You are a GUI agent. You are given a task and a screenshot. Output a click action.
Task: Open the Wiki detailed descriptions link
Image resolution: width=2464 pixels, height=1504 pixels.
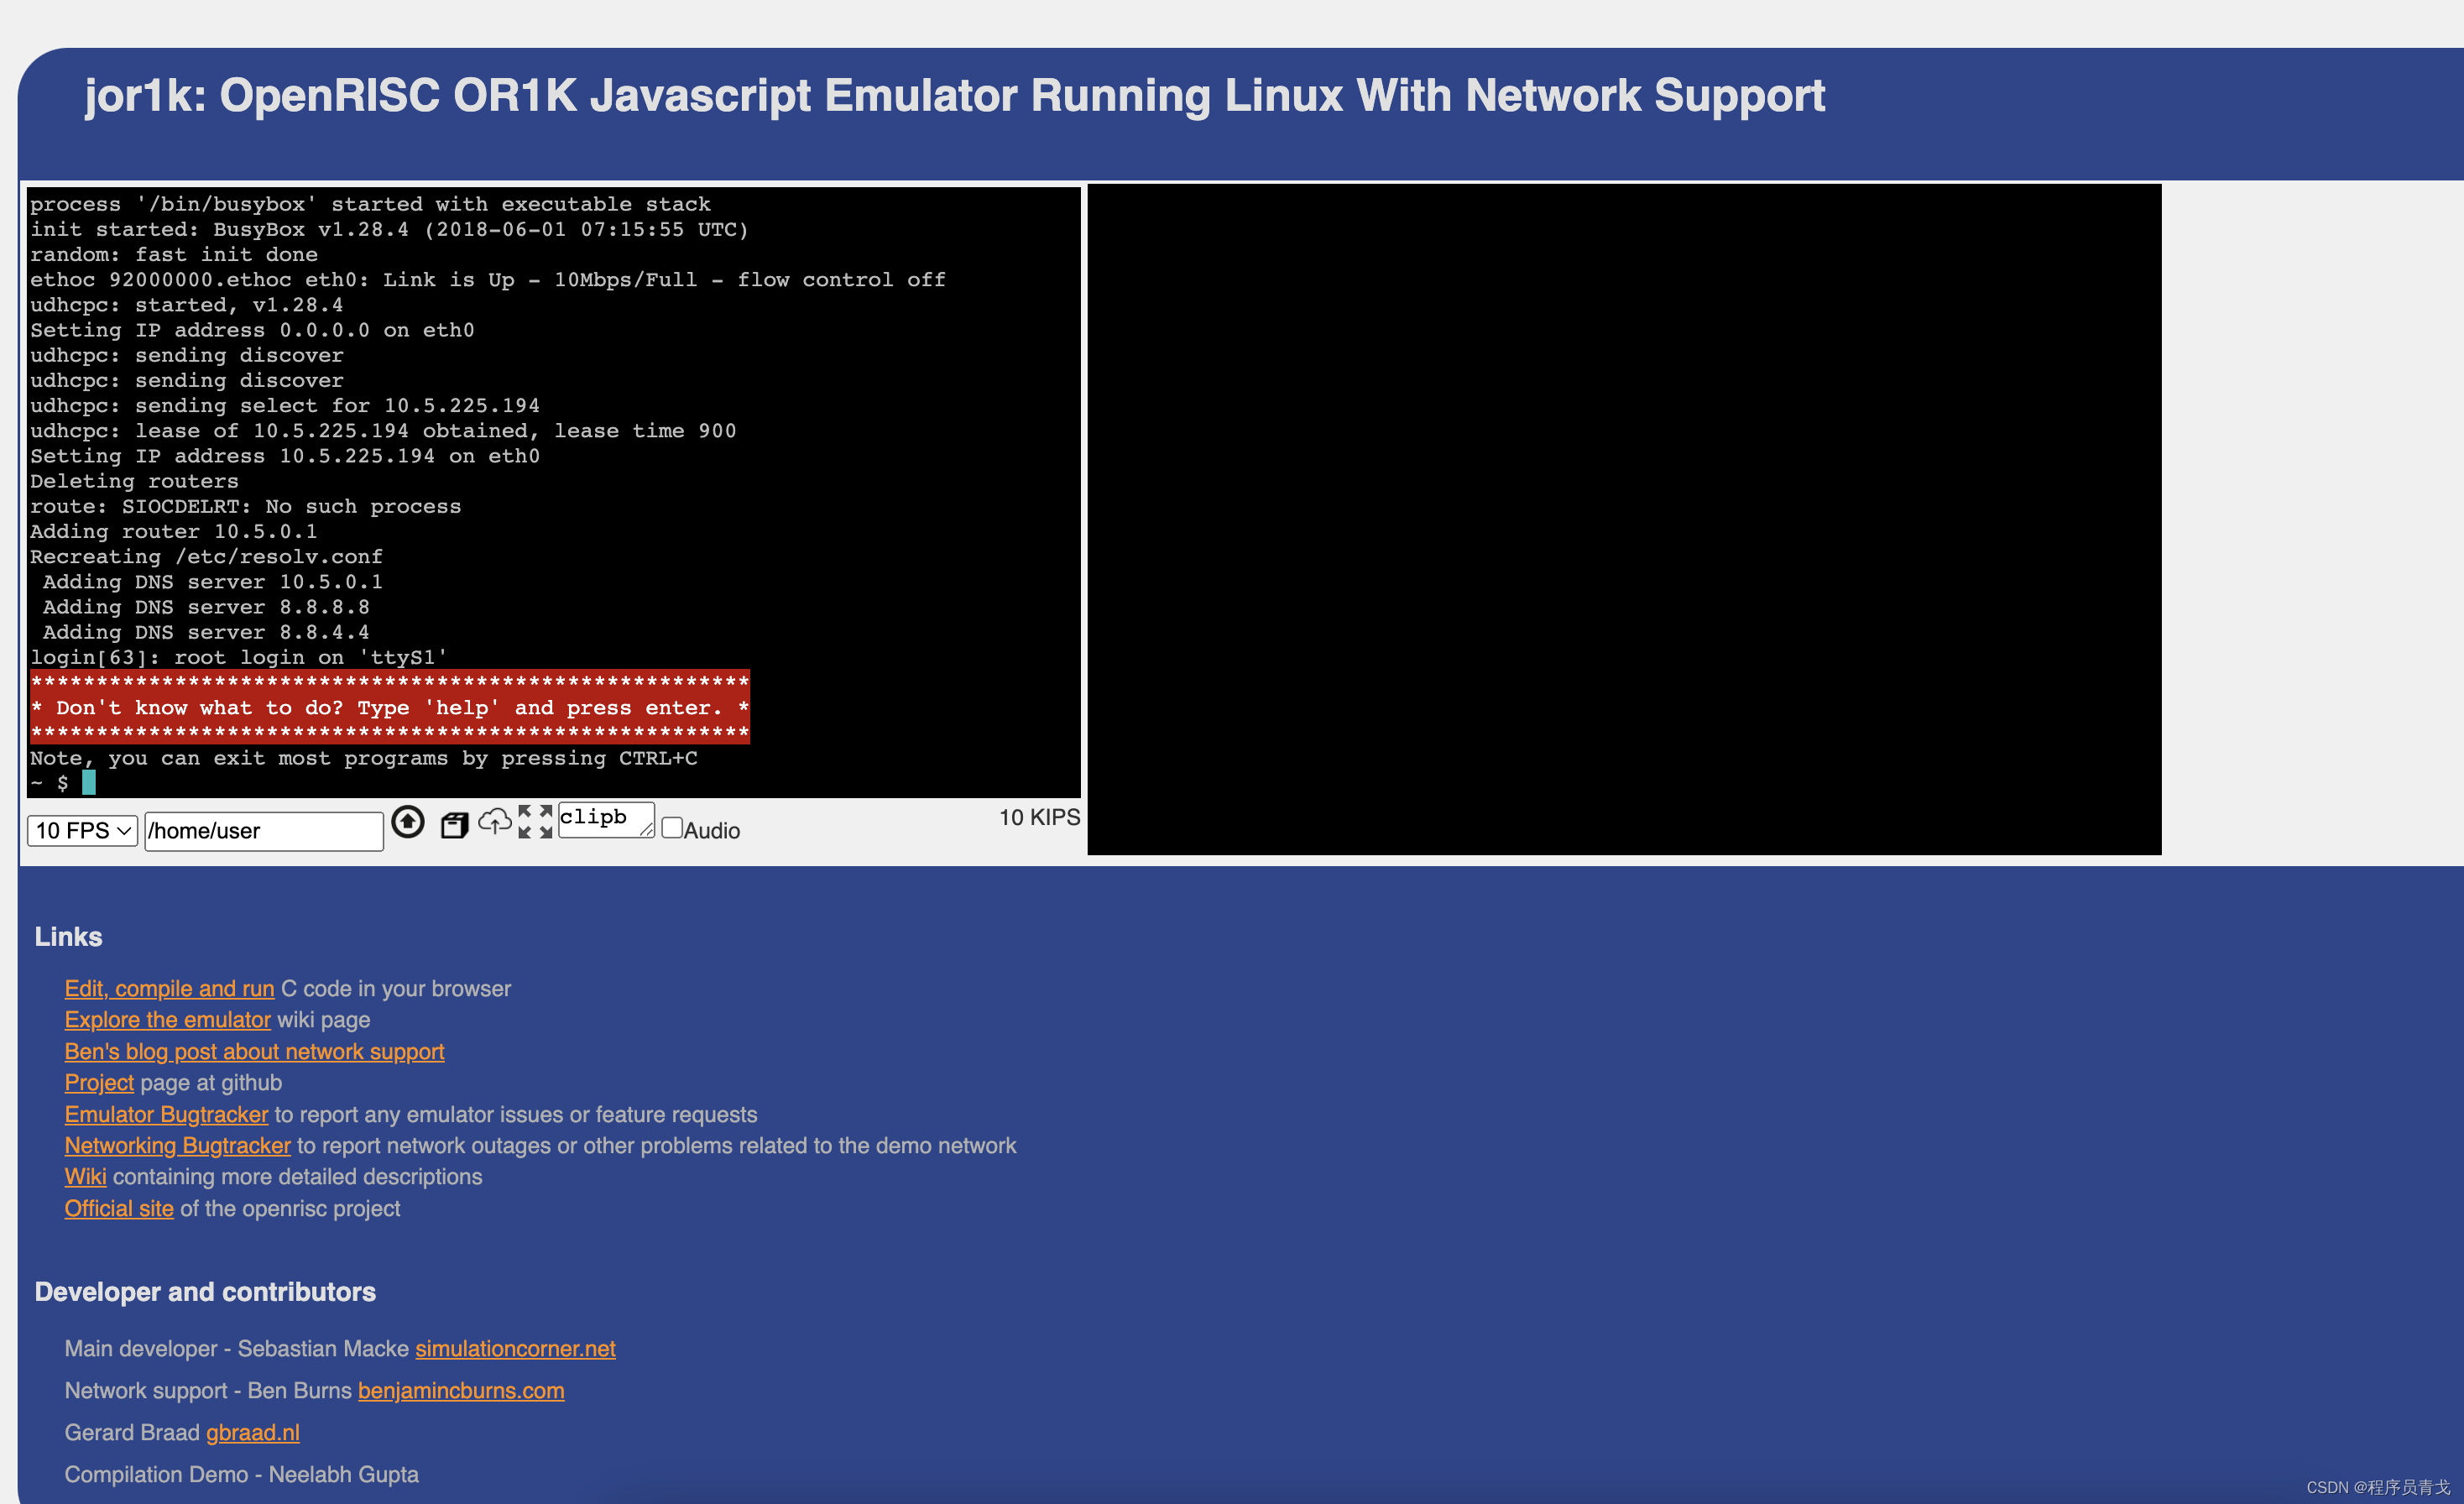point(84,1176)
